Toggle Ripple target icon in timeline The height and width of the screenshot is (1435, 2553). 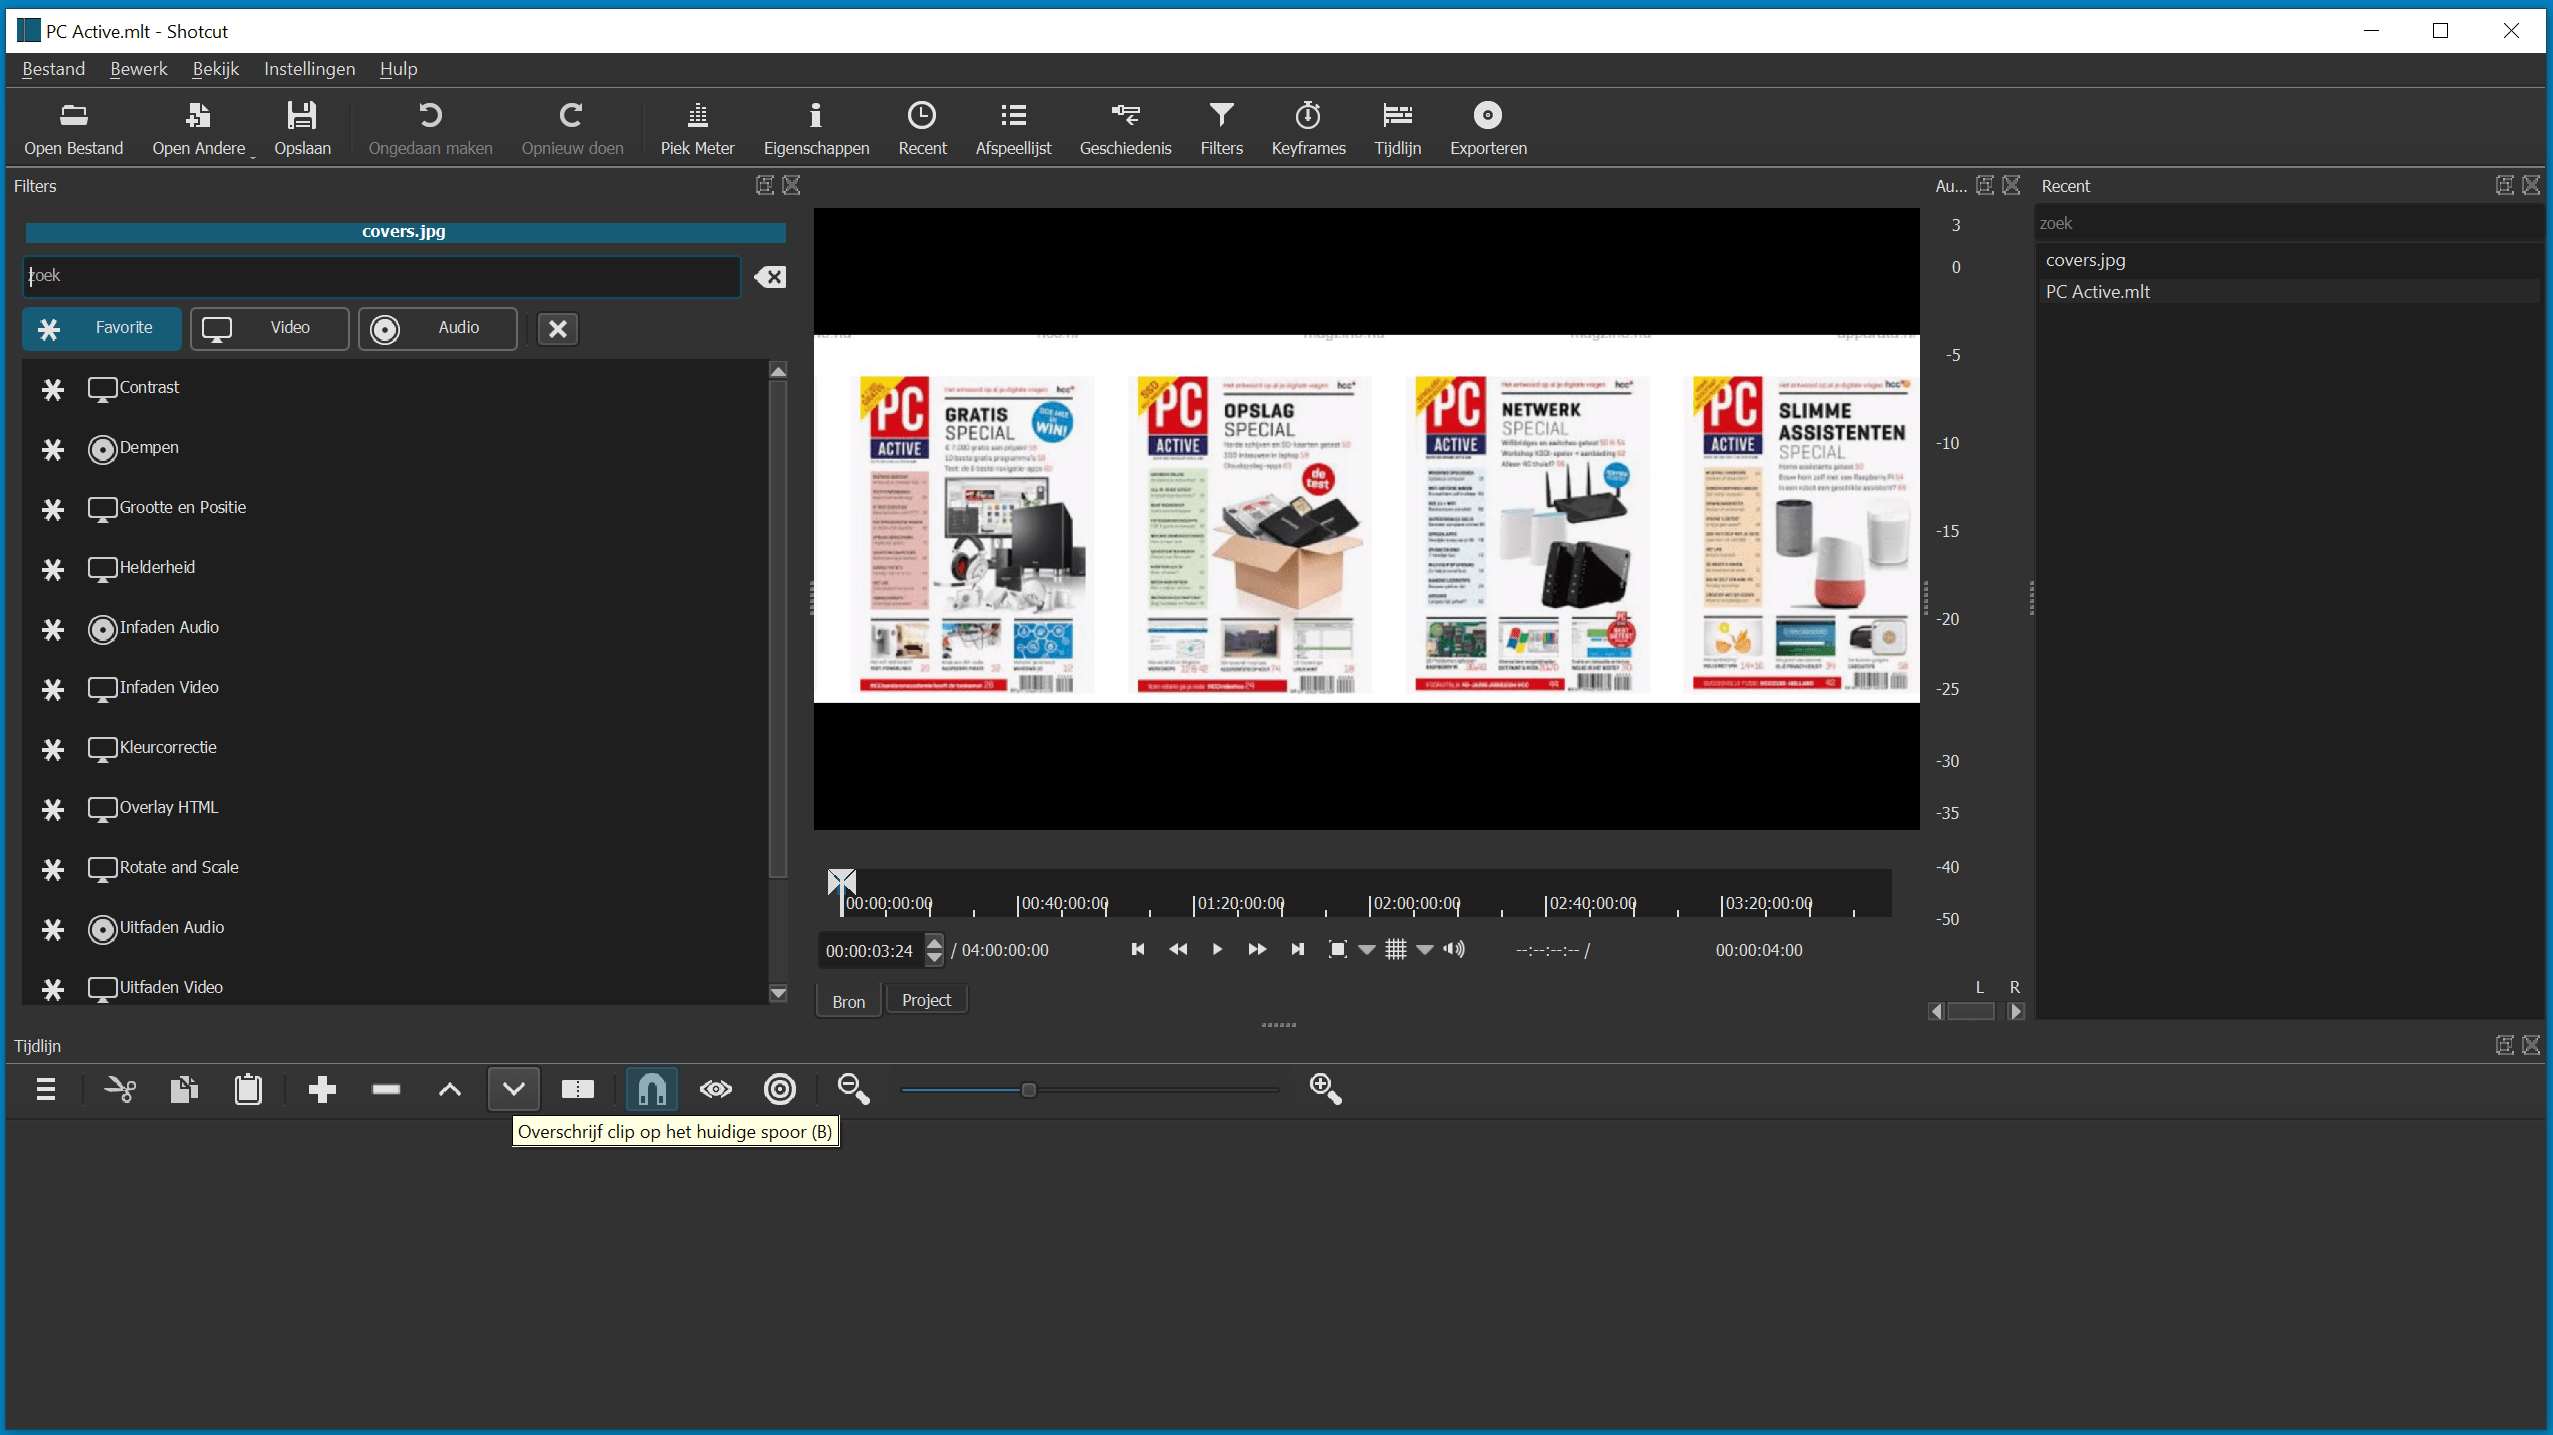[780, 1089]
